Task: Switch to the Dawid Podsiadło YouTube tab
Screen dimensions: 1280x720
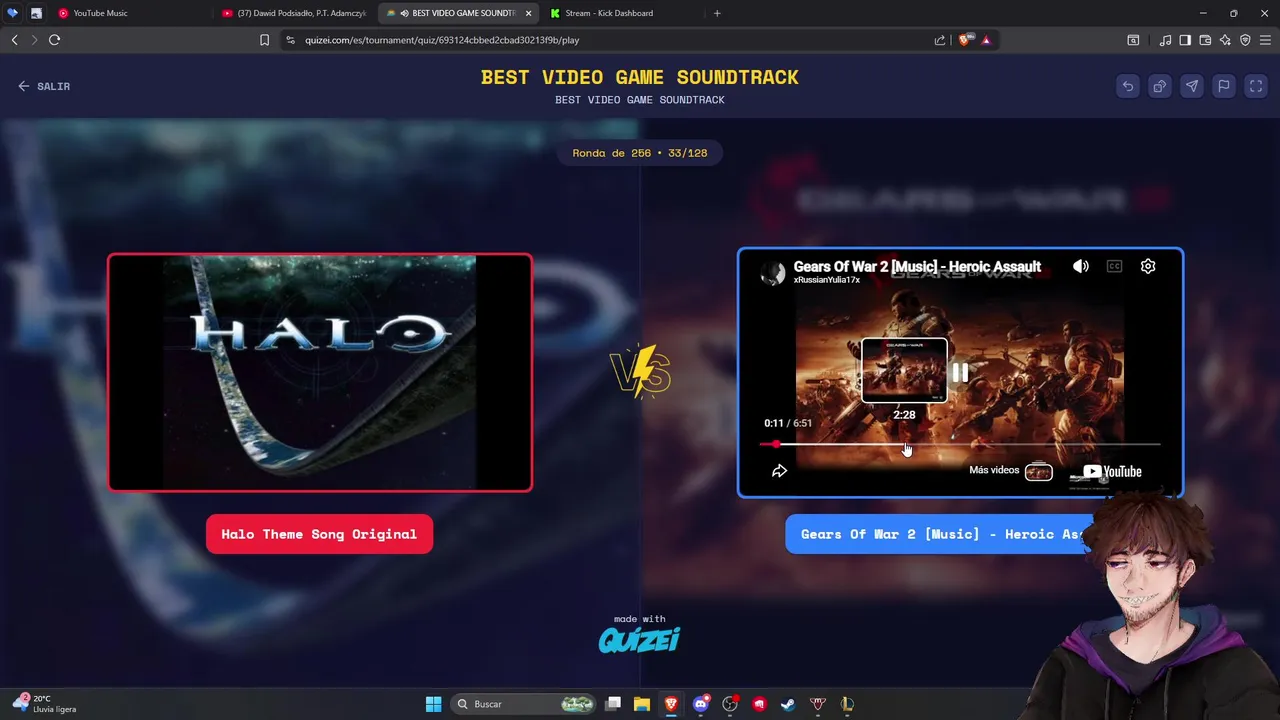Action: click(x=295, y=13)
